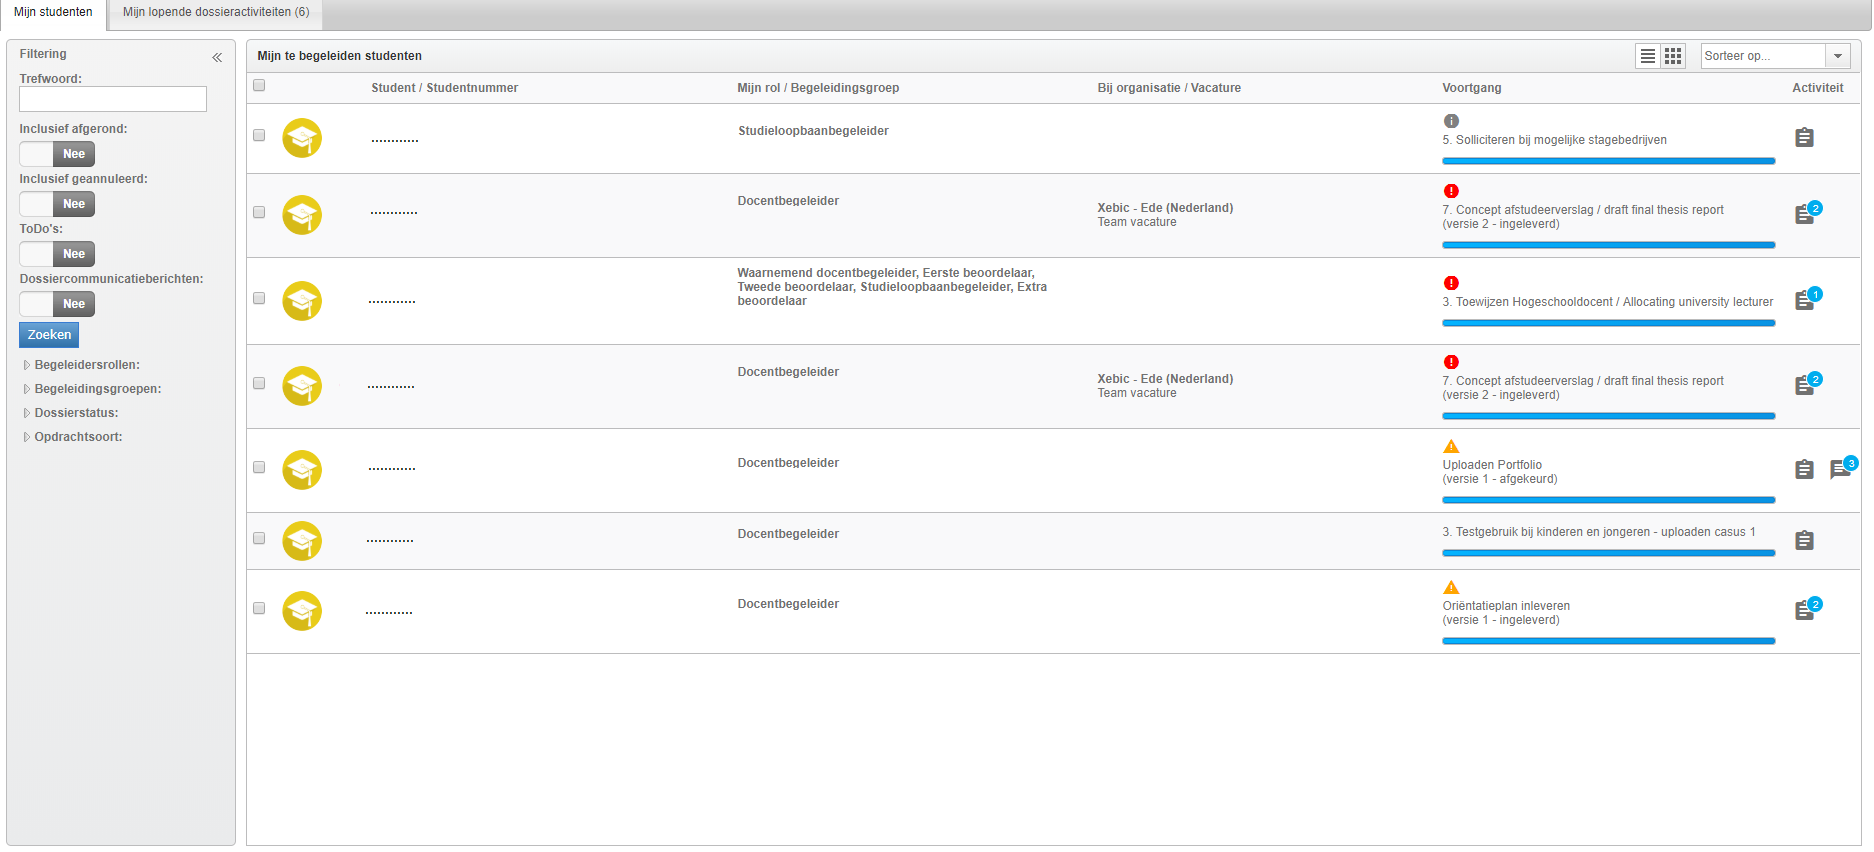This screenshot has width=1874, height=852.
Task: Open student name link in Studieloopbaanbegeleider row
Action: click(395, 140)
